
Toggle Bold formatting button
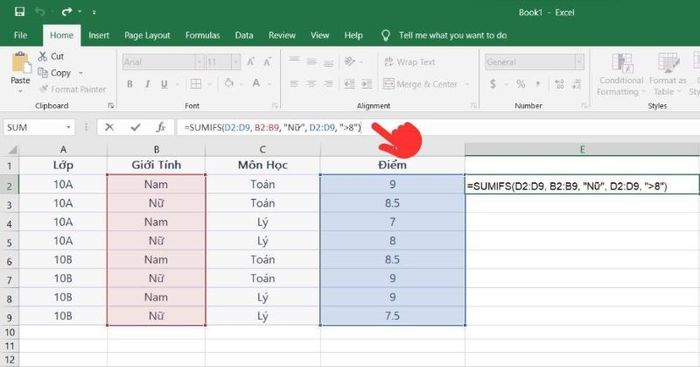pyautogui.click(x=129, y=84)
